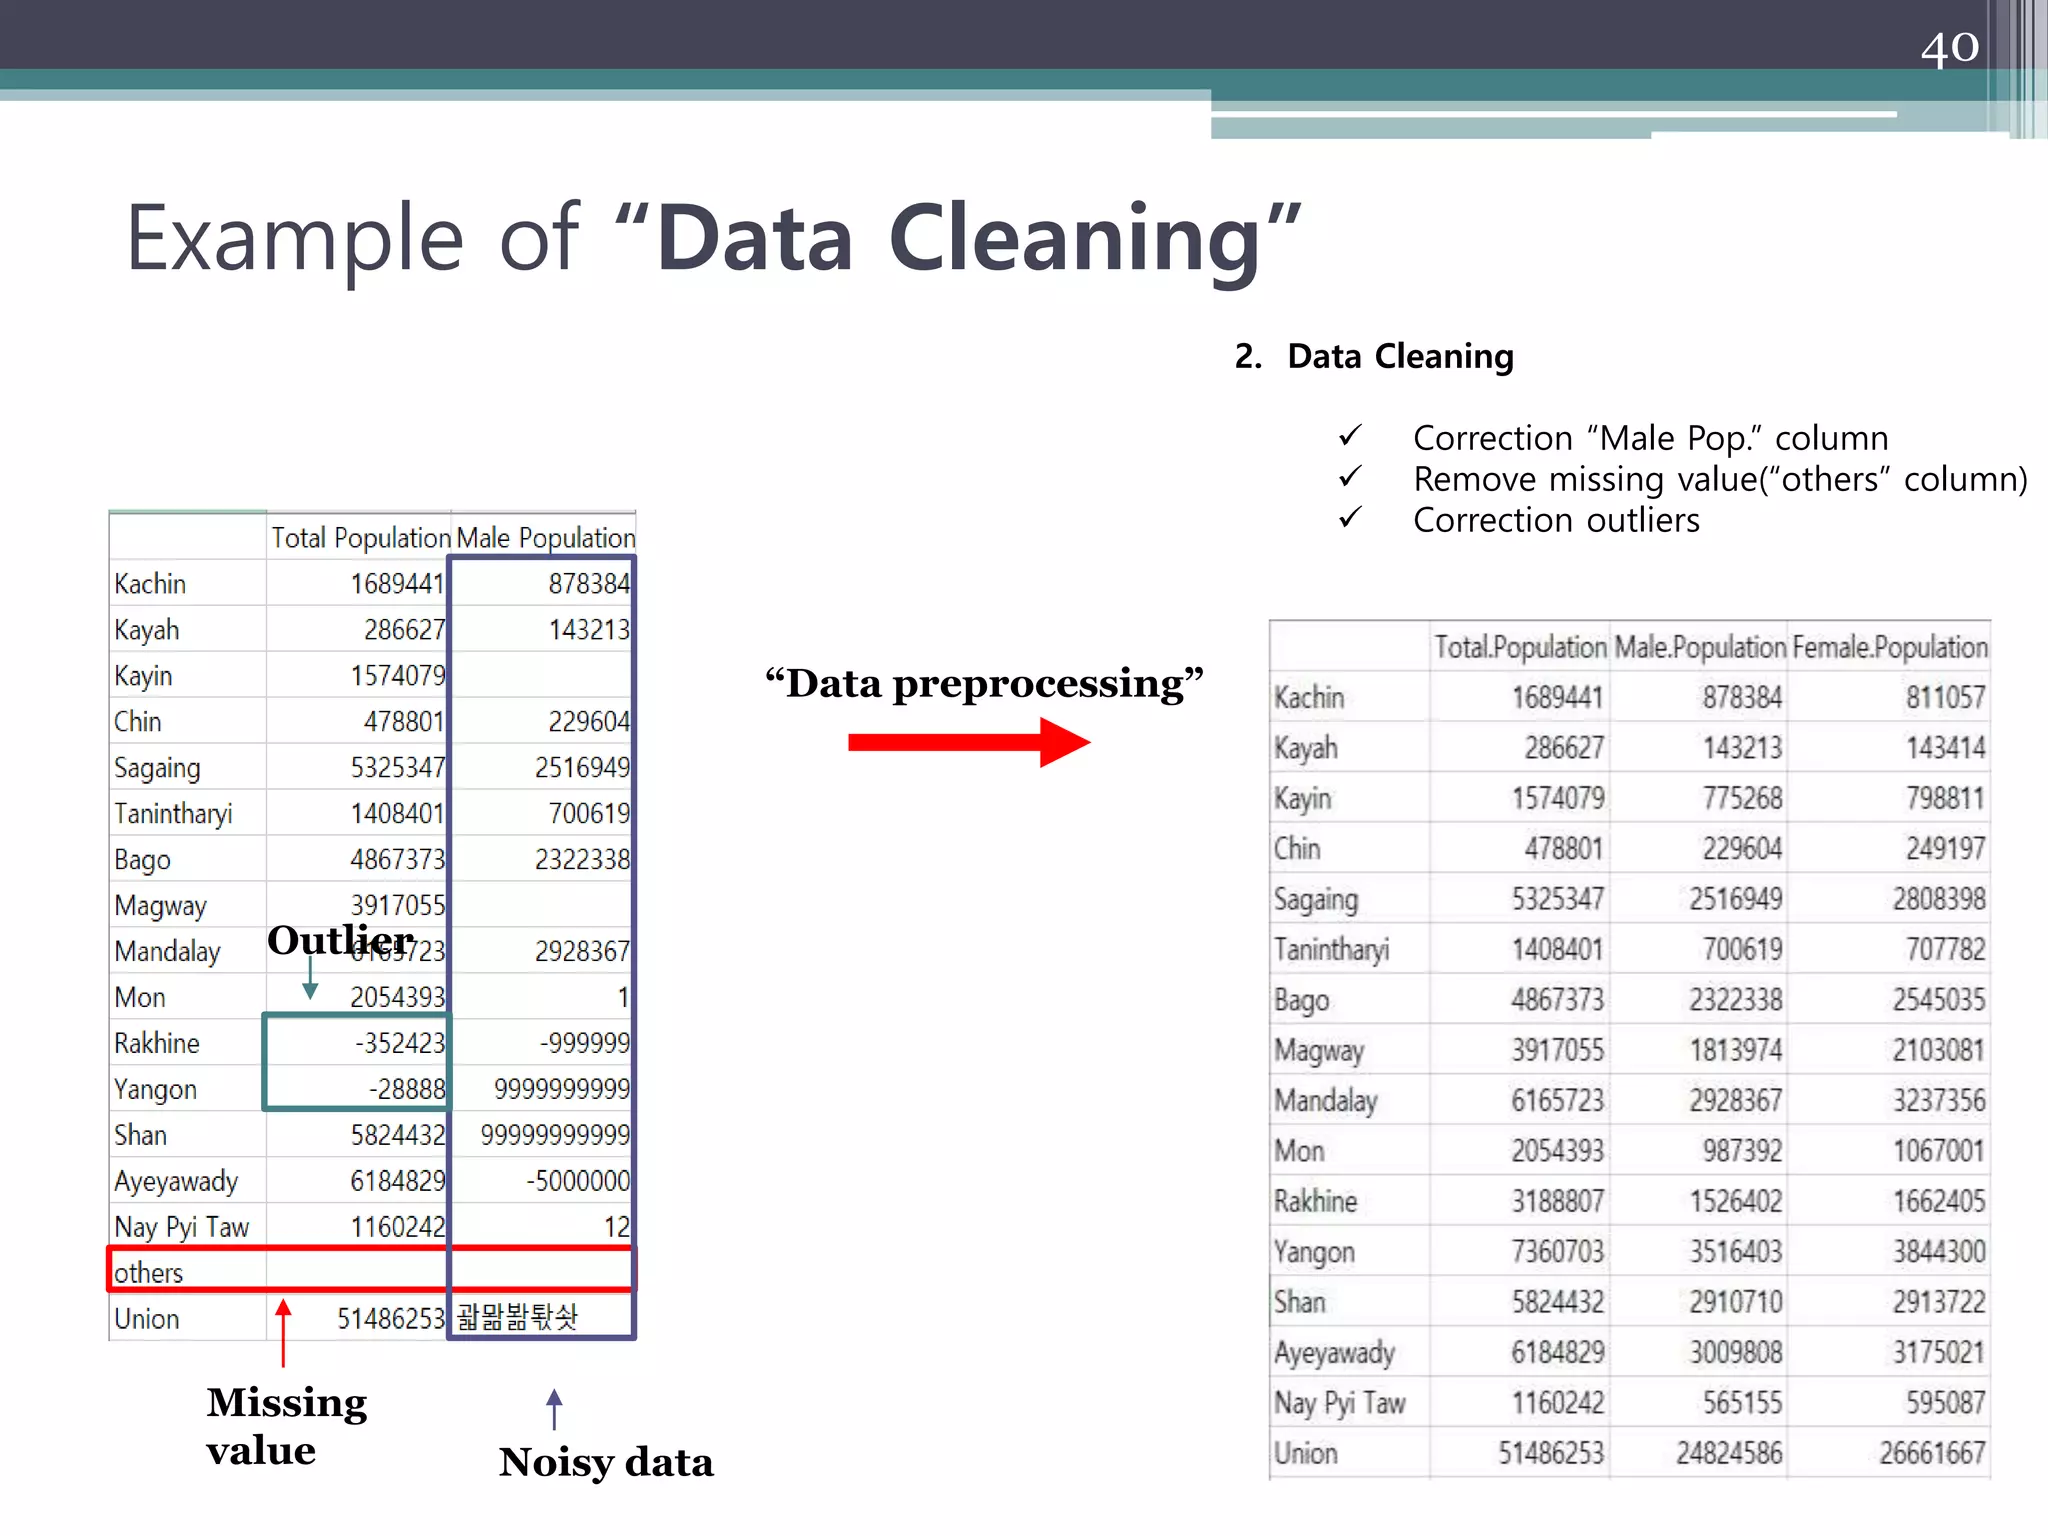
Task: Click the Union male total 24824586
Action: click(1729, 1453)
